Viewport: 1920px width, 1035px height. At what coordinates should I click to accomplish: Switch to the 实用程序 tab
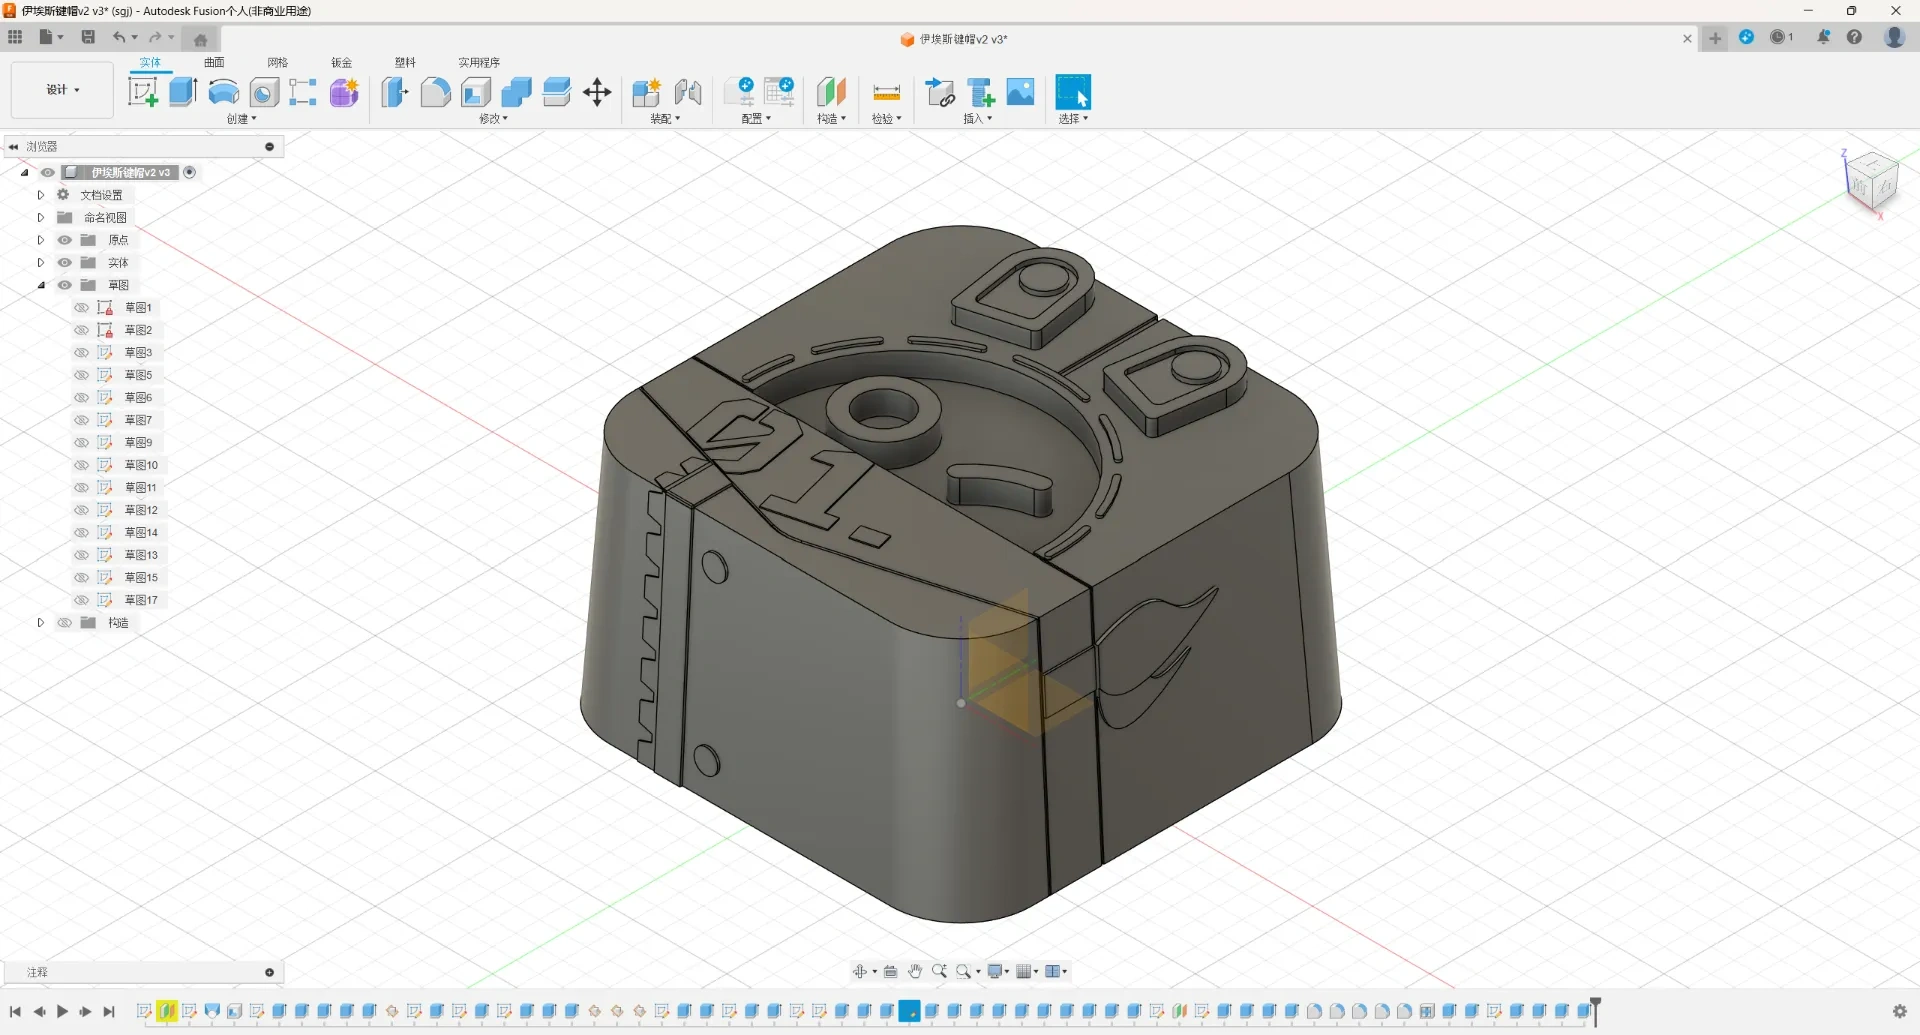click(x=479, y=62)
